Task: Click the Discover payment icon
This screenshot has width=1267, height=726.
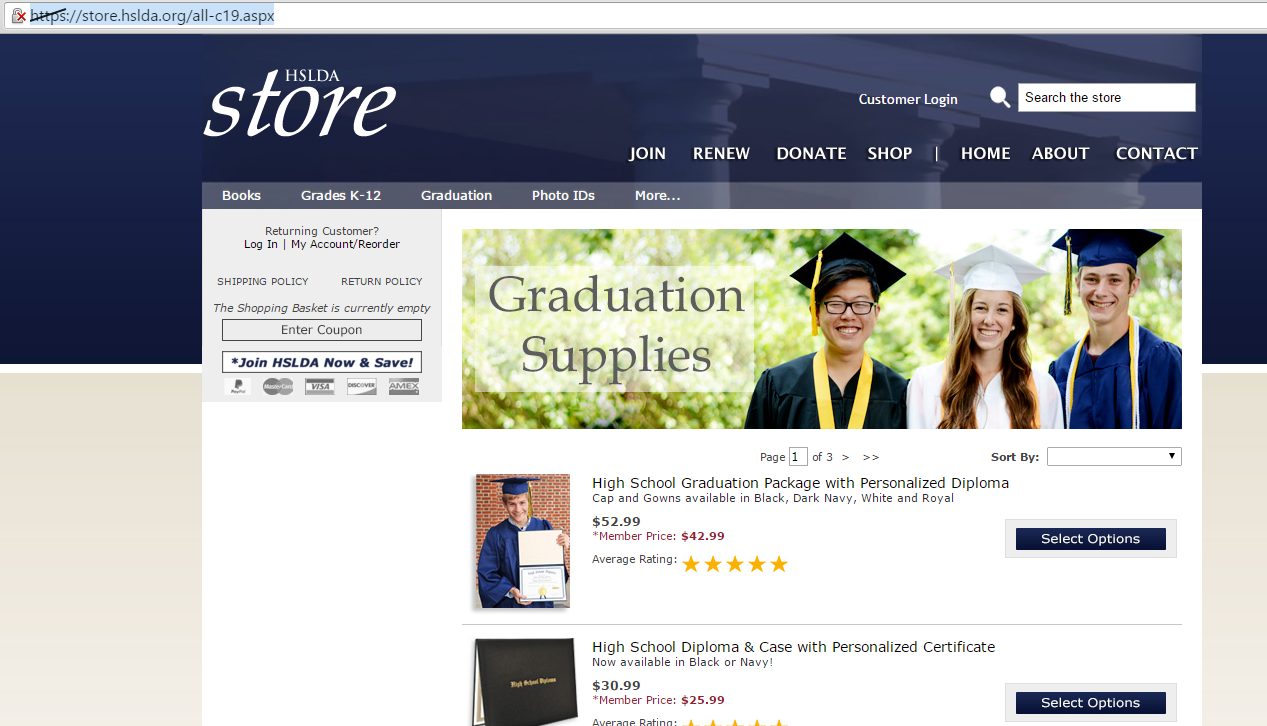Action: click(362, 387)
